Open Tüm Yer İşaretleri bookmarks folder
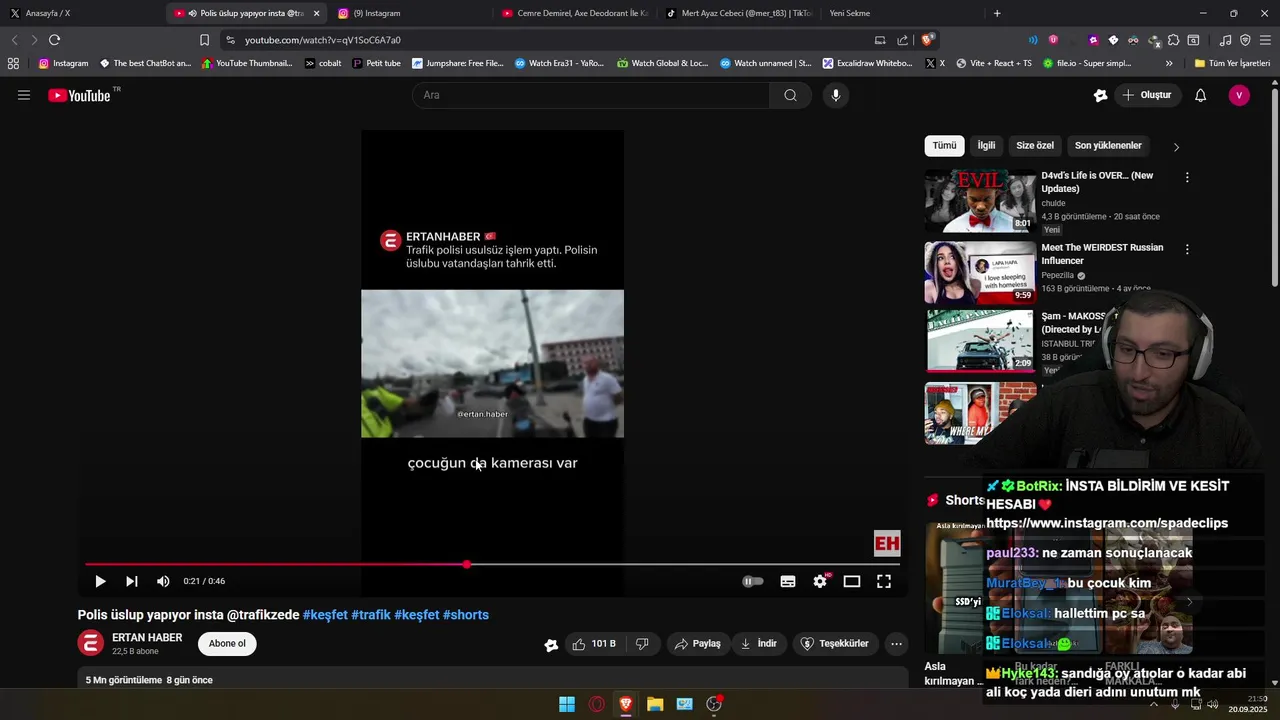 coord(1232,63)
